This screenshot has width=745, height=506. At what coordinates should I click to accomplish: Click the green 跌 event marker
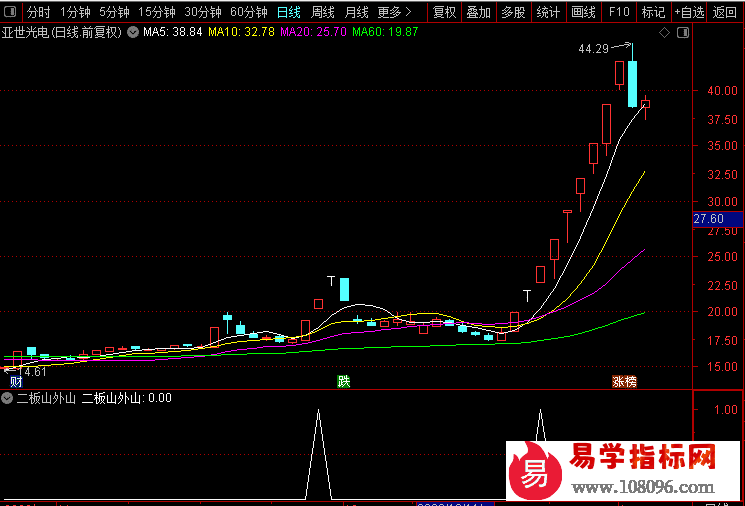pos(344,381)
